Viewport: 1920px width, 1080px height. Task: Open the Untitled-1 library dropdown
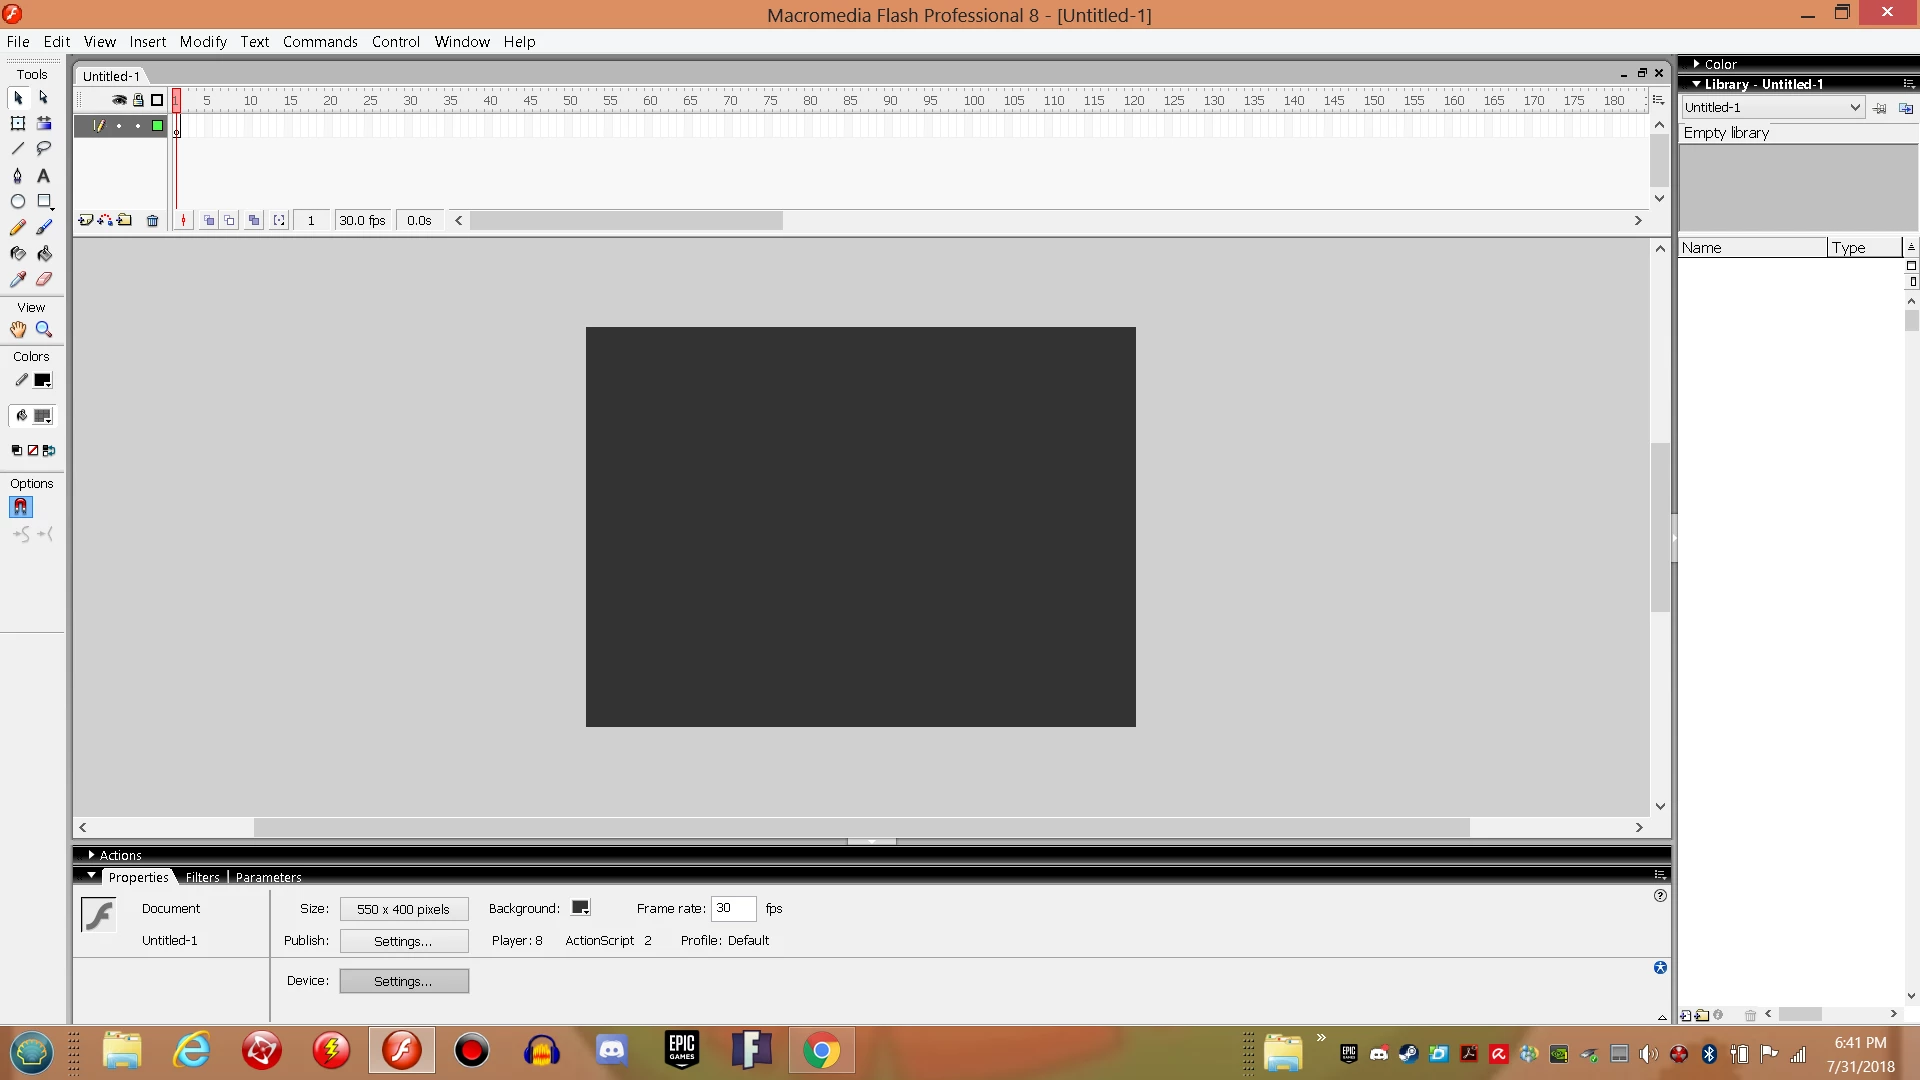[1855, 108]
